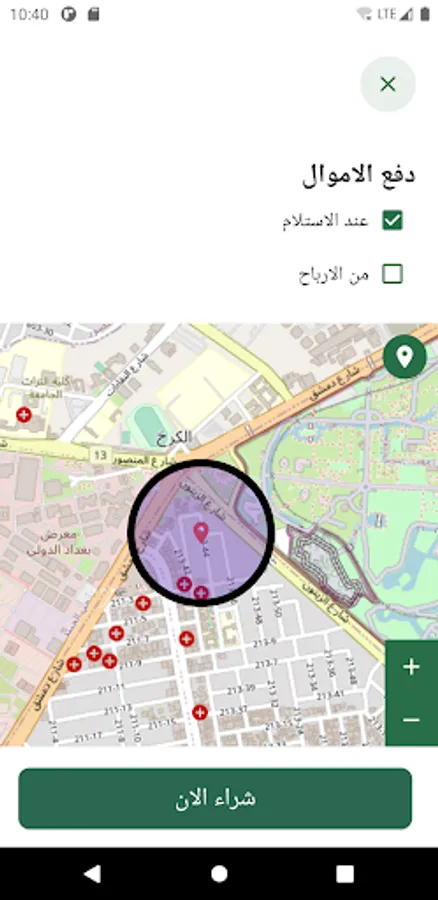The image size is (438, 900).
Task: Tap the Android back navigation button
Action: coord(92,874)
